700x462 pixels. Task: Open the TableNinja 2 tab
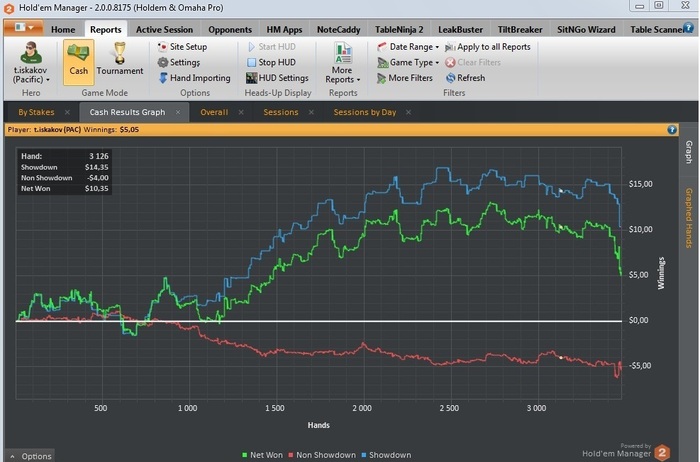click(399, 29)
